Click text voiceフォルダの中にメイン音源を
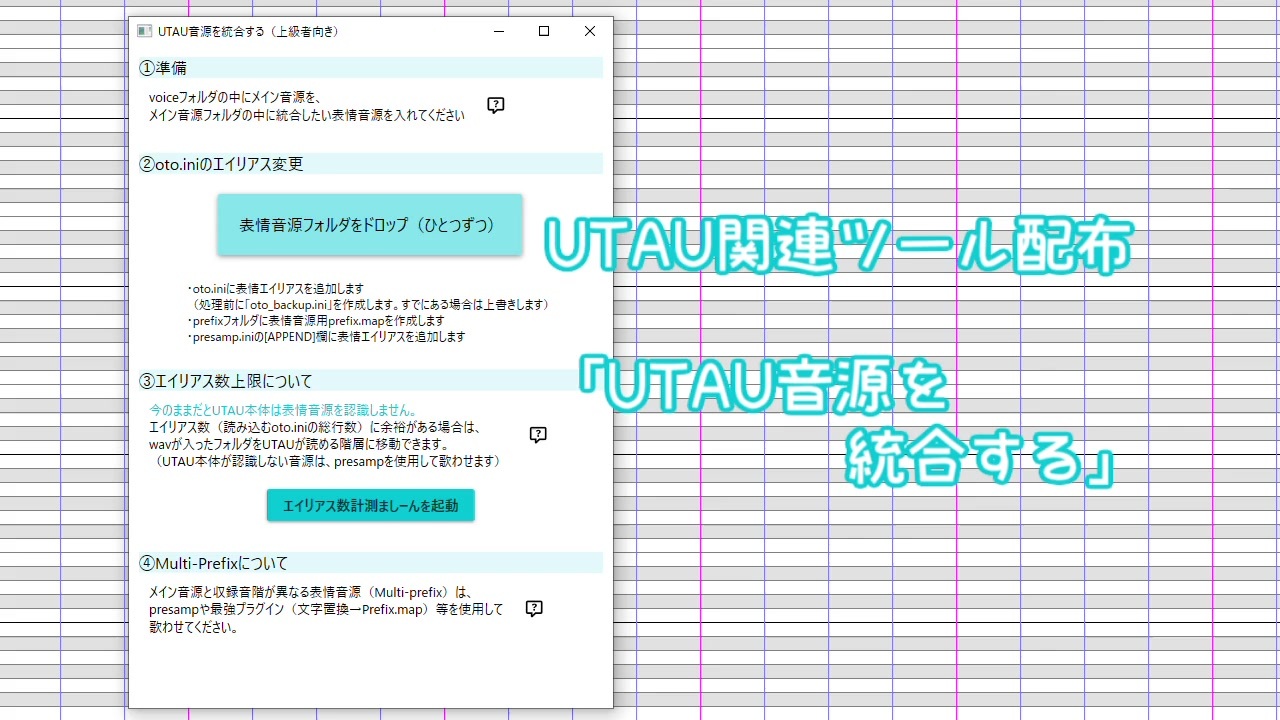The width and height of the screenshot is (1280, 720). coord(234,98)
